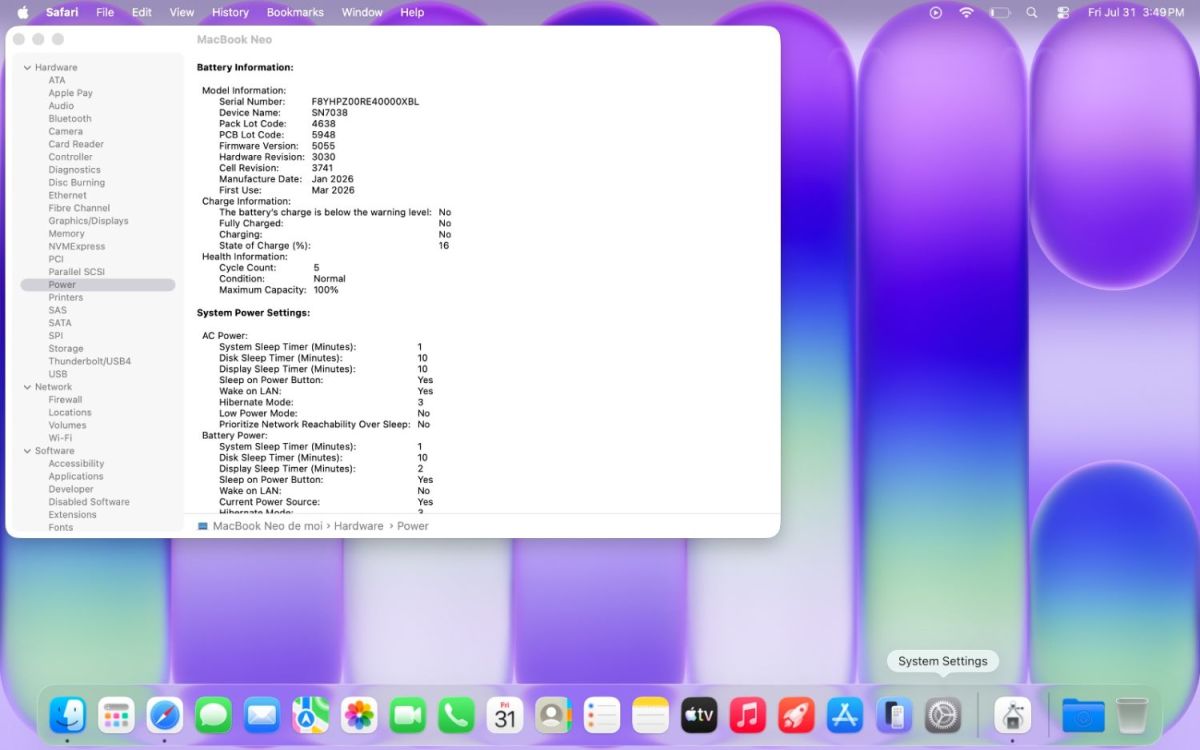Open the Phone app in Dock

456,715
